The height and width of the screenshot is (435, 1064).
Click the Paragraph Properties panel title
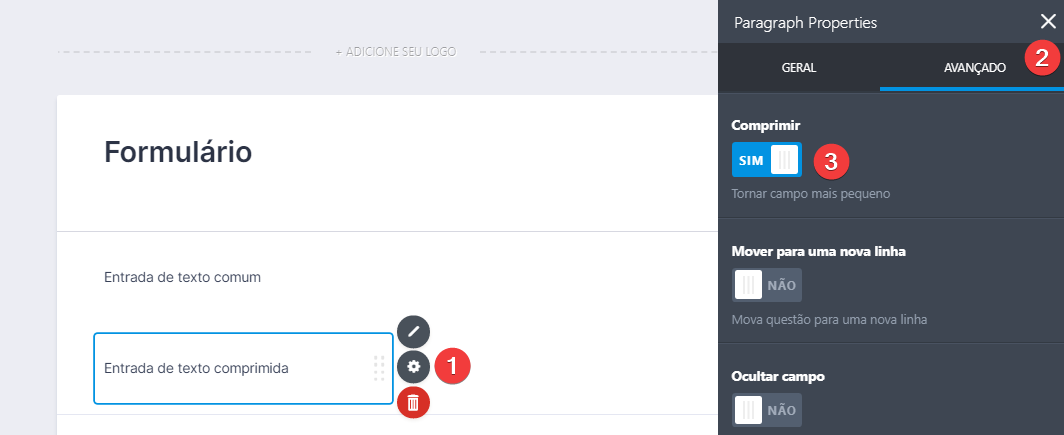pyautogui.click(x=805, y=22)
